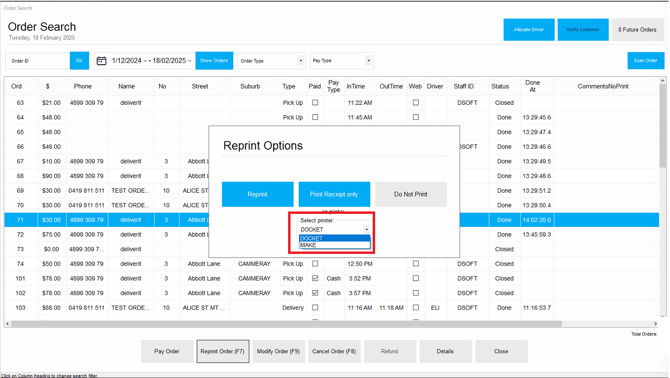670x378 pixels.
Task: Click the horizontal scrollbar of order table
Action: tap(286, 324)
